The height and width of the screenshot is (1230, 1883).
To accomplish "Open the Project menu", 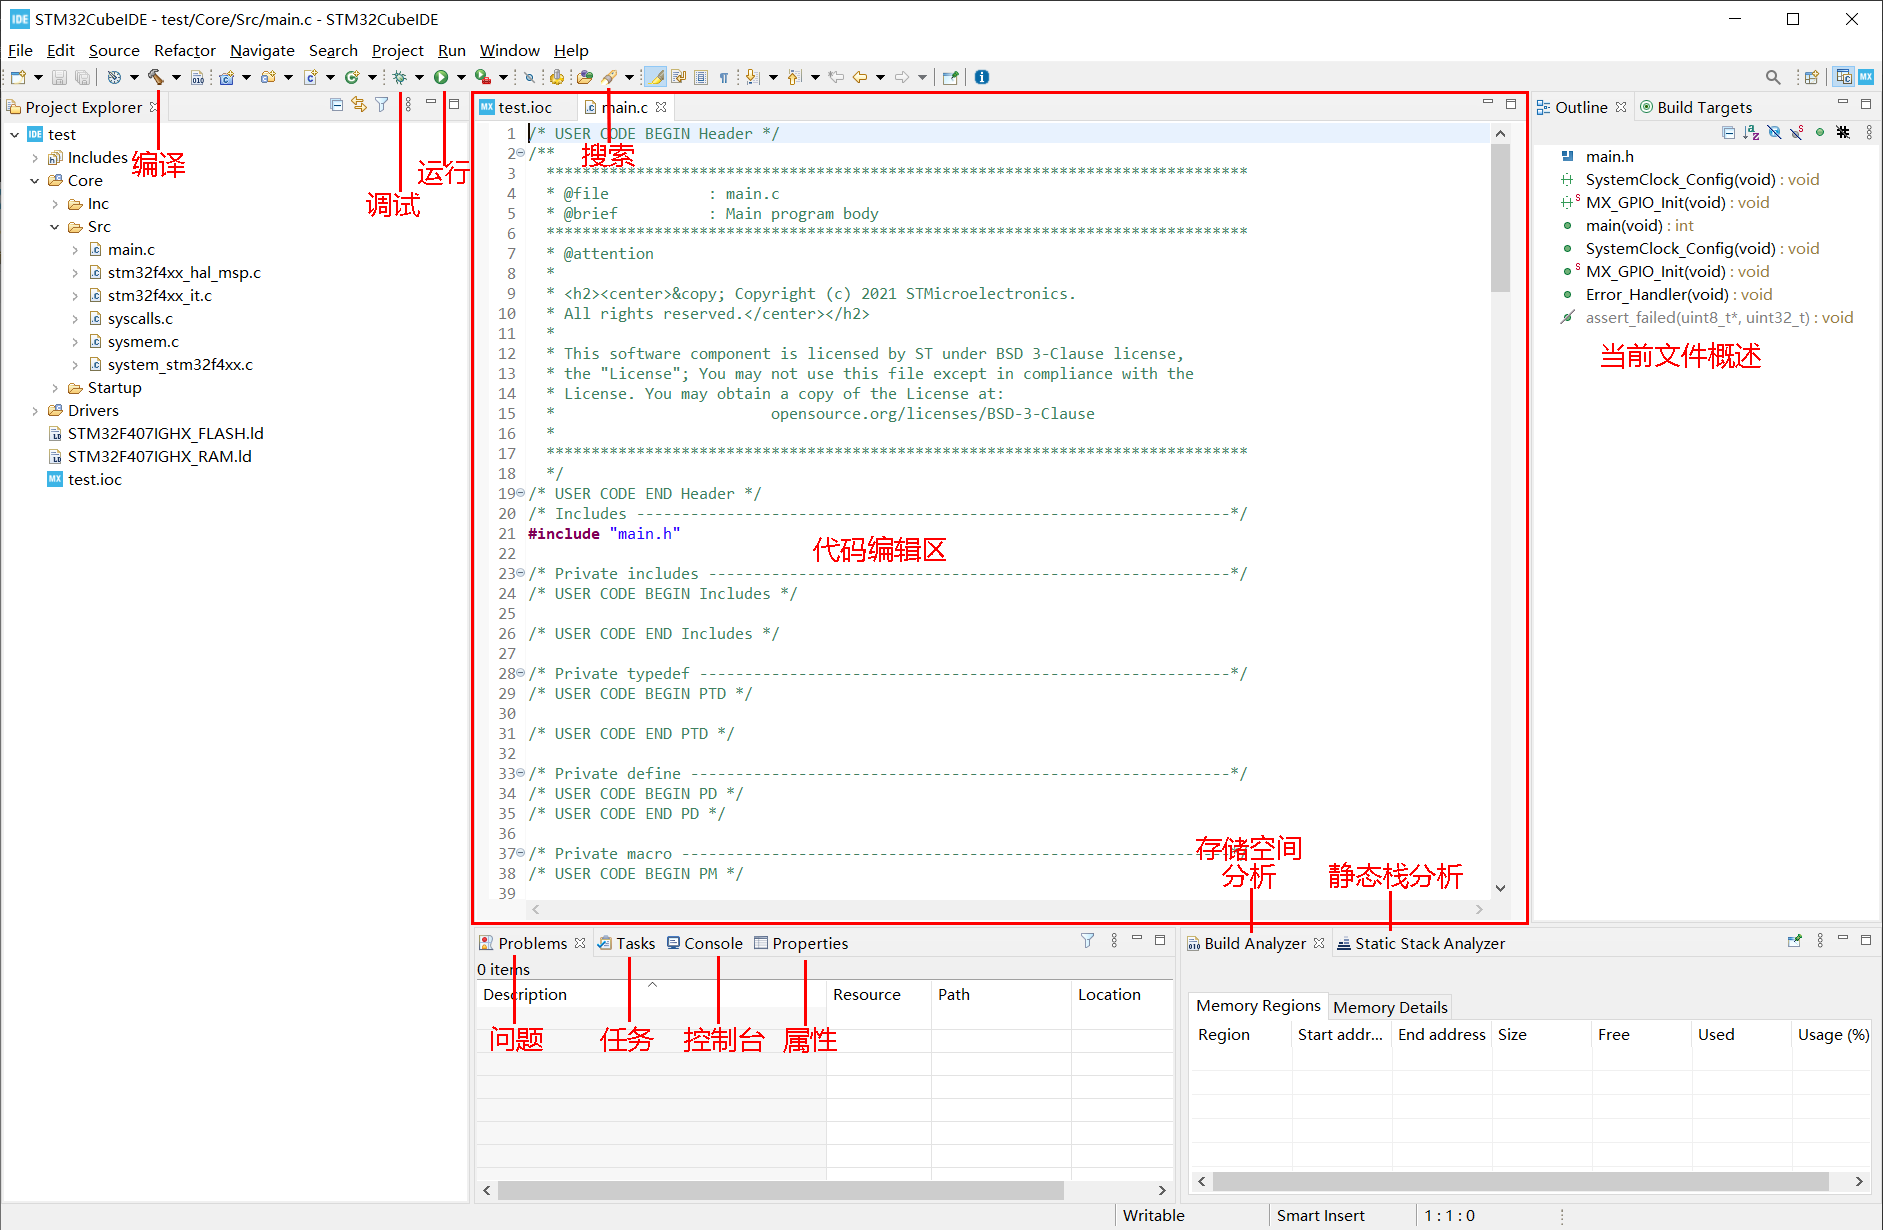I will point(398,50).
